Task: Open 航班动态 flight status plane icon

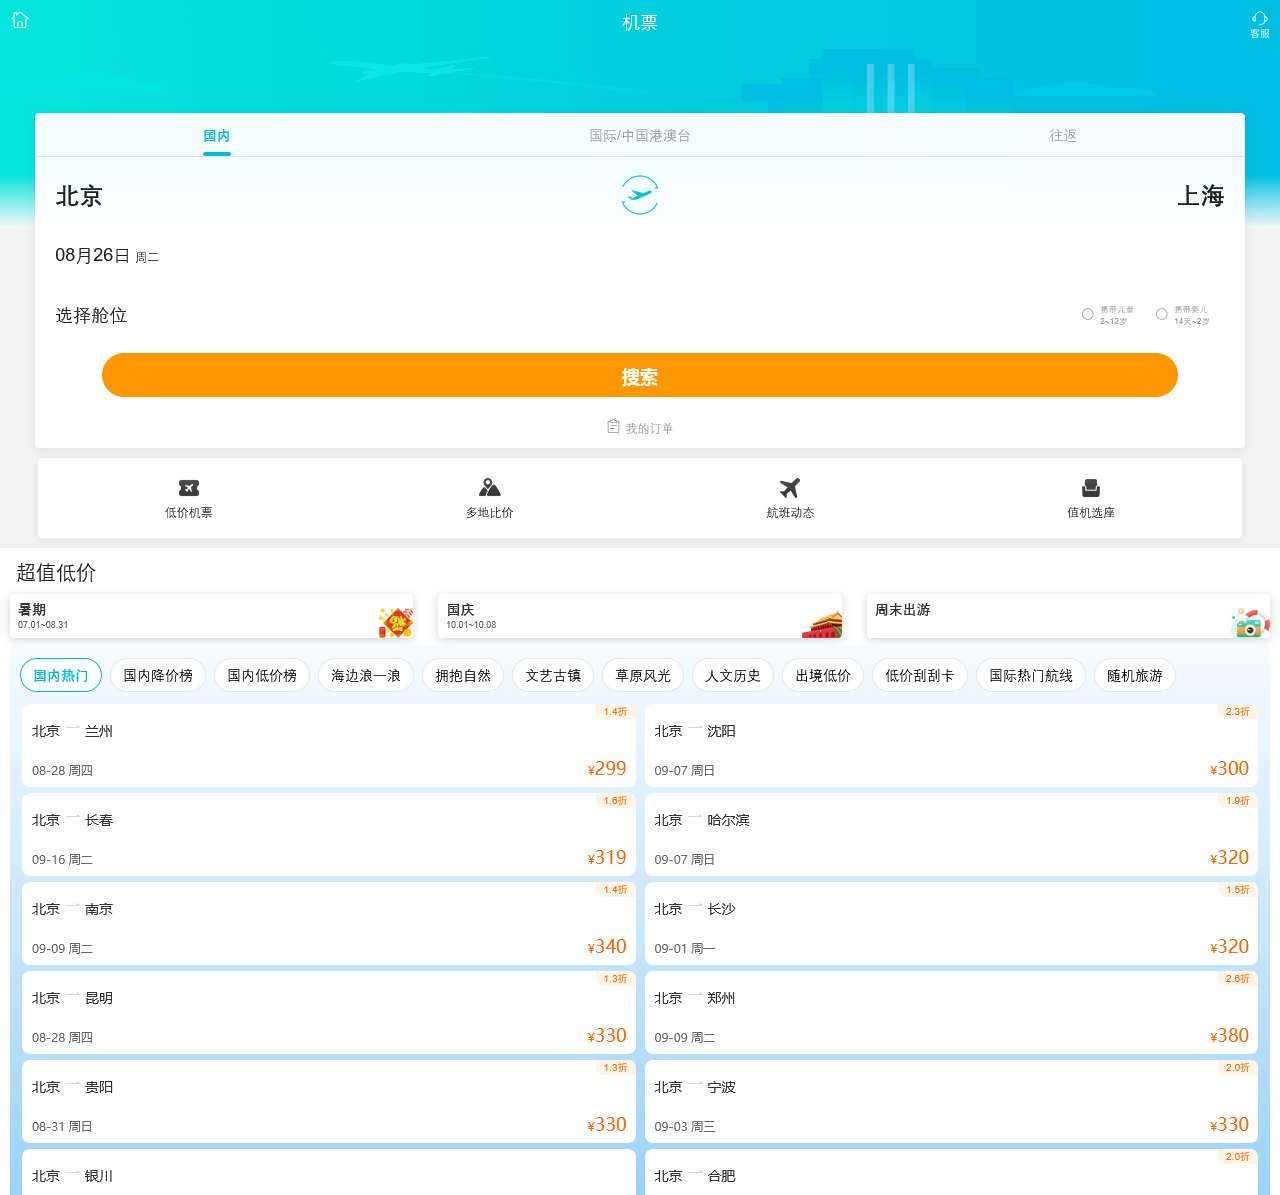Action: click(x=790, y=488)
